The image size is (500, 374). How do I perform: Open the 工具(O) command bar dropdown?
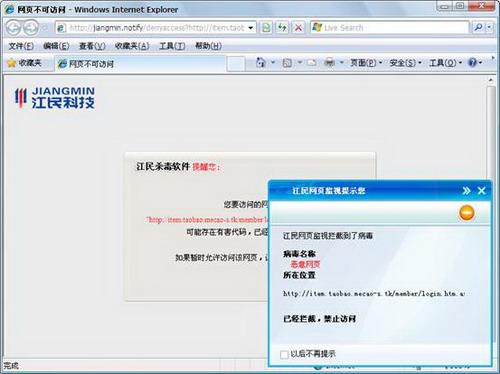pyautogui.click(x=445, y=63)
